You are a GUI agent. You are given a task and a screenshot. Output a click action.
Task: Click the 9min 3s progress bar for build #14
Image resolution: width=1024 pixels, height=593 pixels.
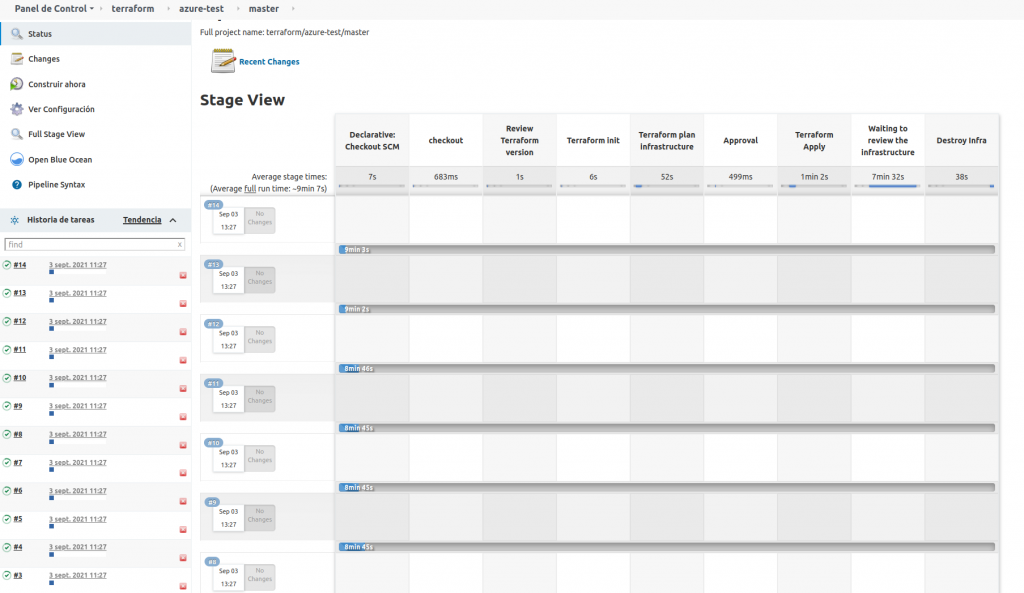pos(666,249)
